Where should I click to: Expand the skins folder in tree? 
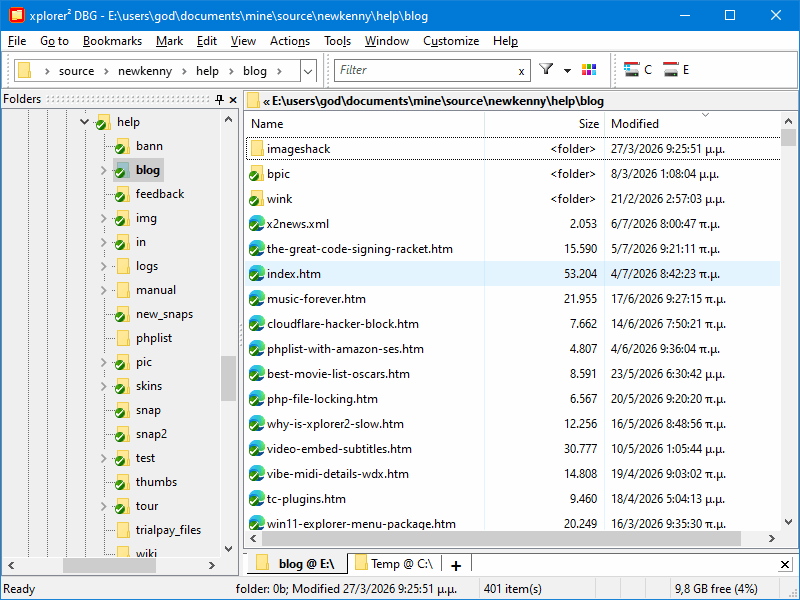coord(103,386)
